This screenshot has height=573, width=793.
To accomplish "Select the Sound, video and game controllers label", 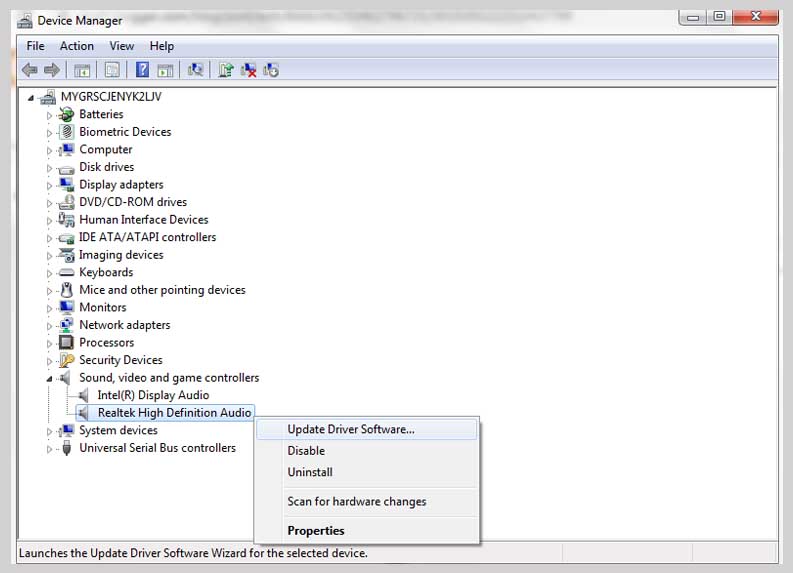I will tap(169, 378).
